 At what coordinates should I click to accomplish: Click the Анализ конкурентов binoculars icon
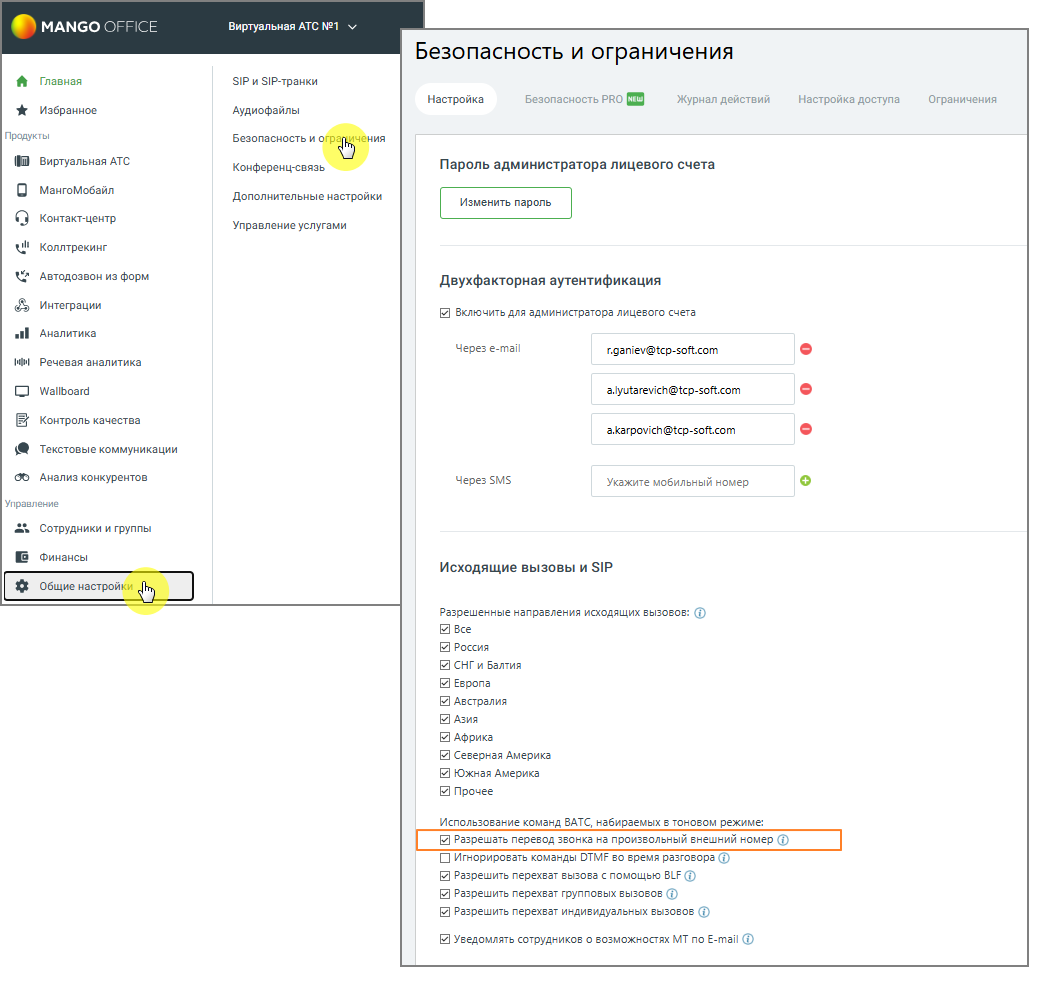tap(22, 478)
